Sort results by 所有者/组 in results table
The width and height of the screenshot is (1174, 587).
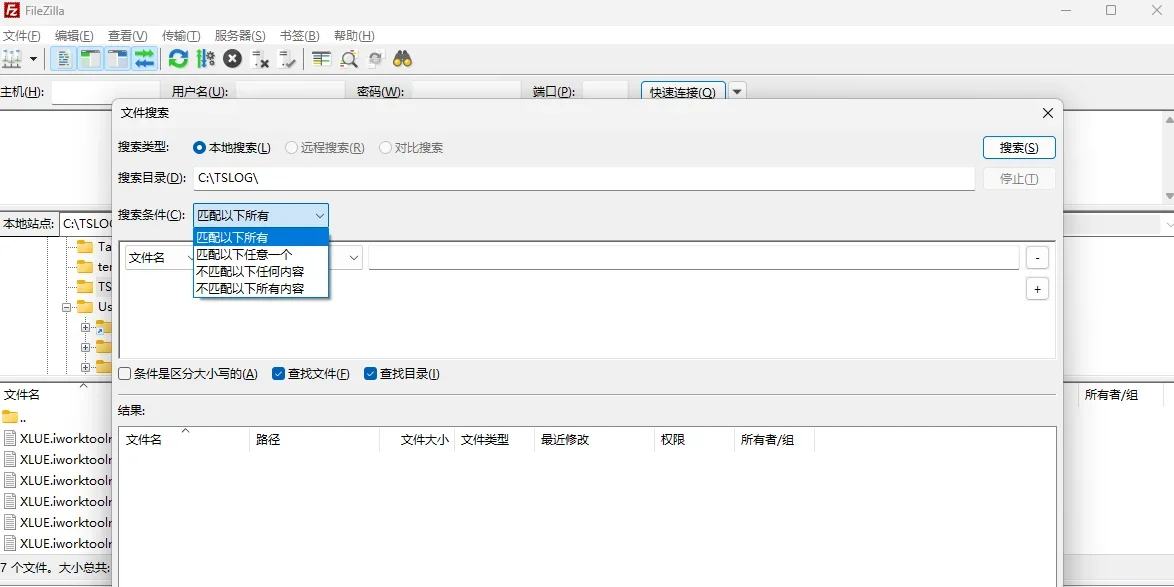tap(774, 440)
